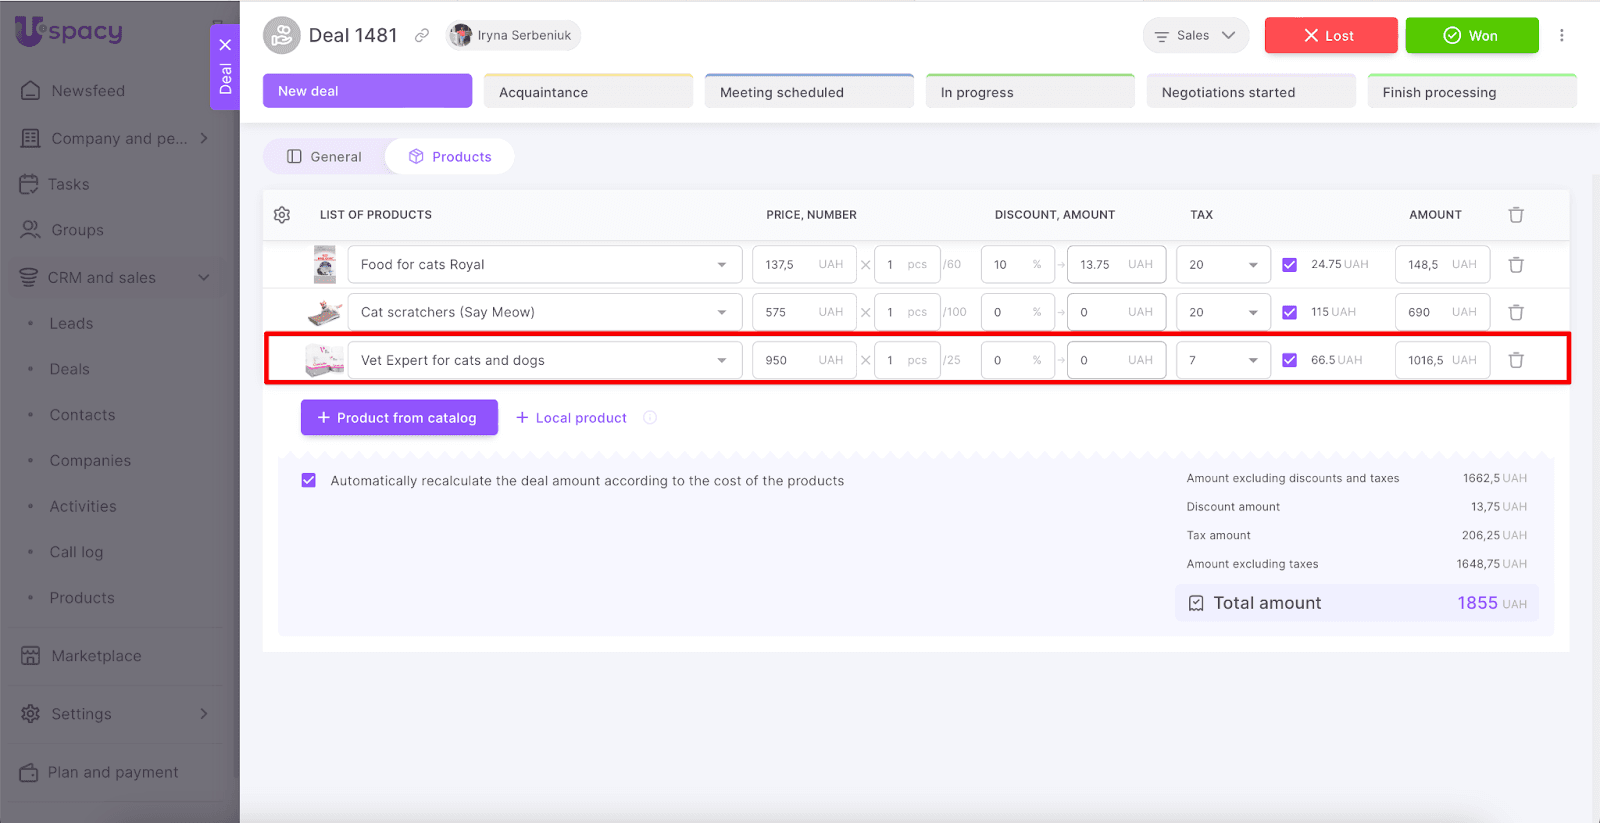Click the Local product info icon
The height and width of the screenshot is (823, 1600).
[x=650, y=418]
